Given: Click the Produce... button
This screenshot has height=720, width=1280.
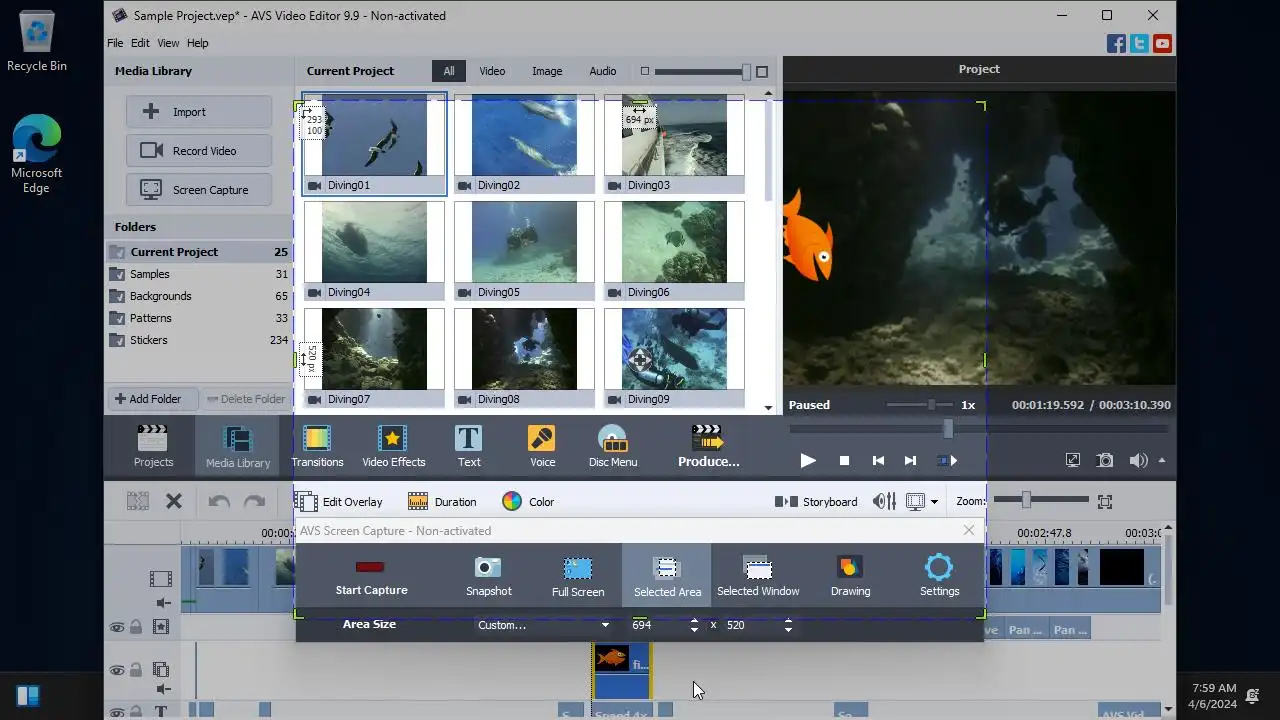Looking at the screenshot, I should coord(708,446).
